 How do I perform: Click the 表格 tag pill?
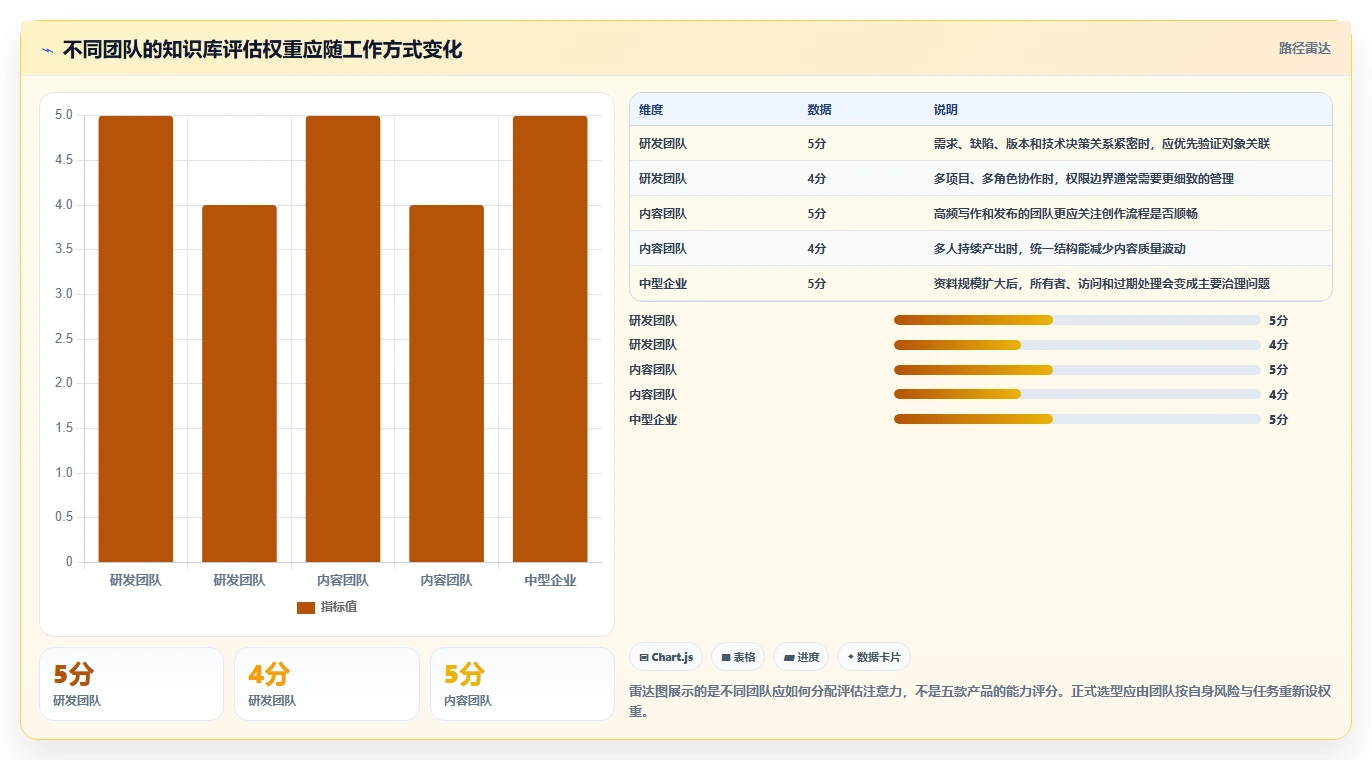point(738,657)
